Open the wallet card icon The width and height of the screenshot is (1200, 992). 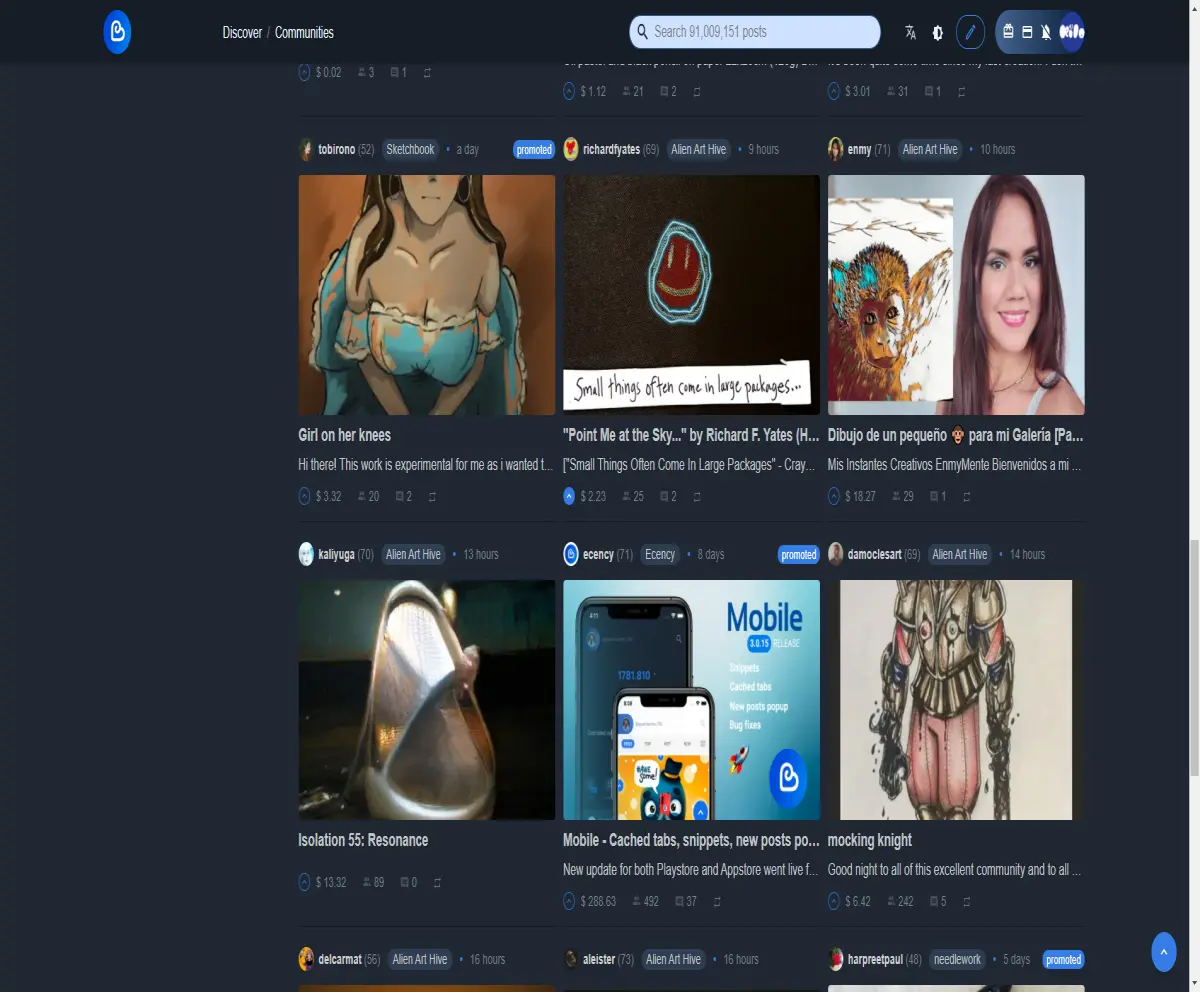[x=1026, y=32]
